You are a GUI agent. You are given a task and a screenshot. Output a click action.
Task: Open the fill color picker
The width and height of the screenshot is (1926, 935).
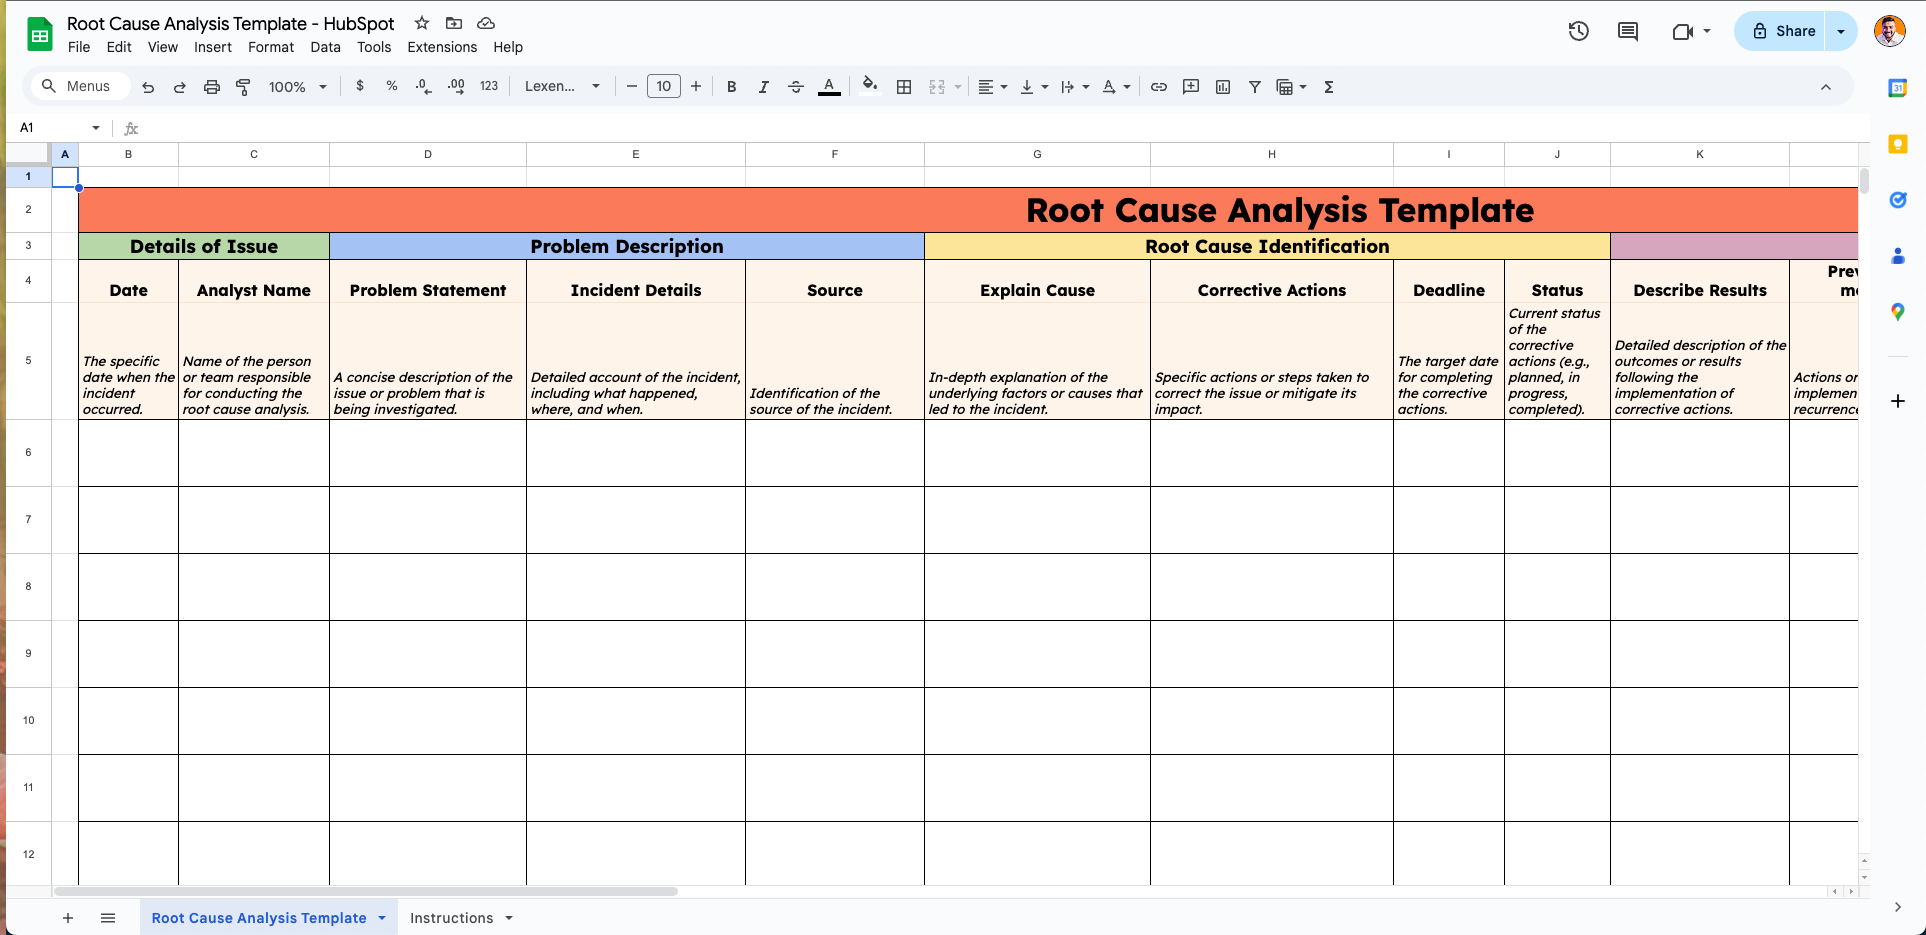click(x=870, y=86)
